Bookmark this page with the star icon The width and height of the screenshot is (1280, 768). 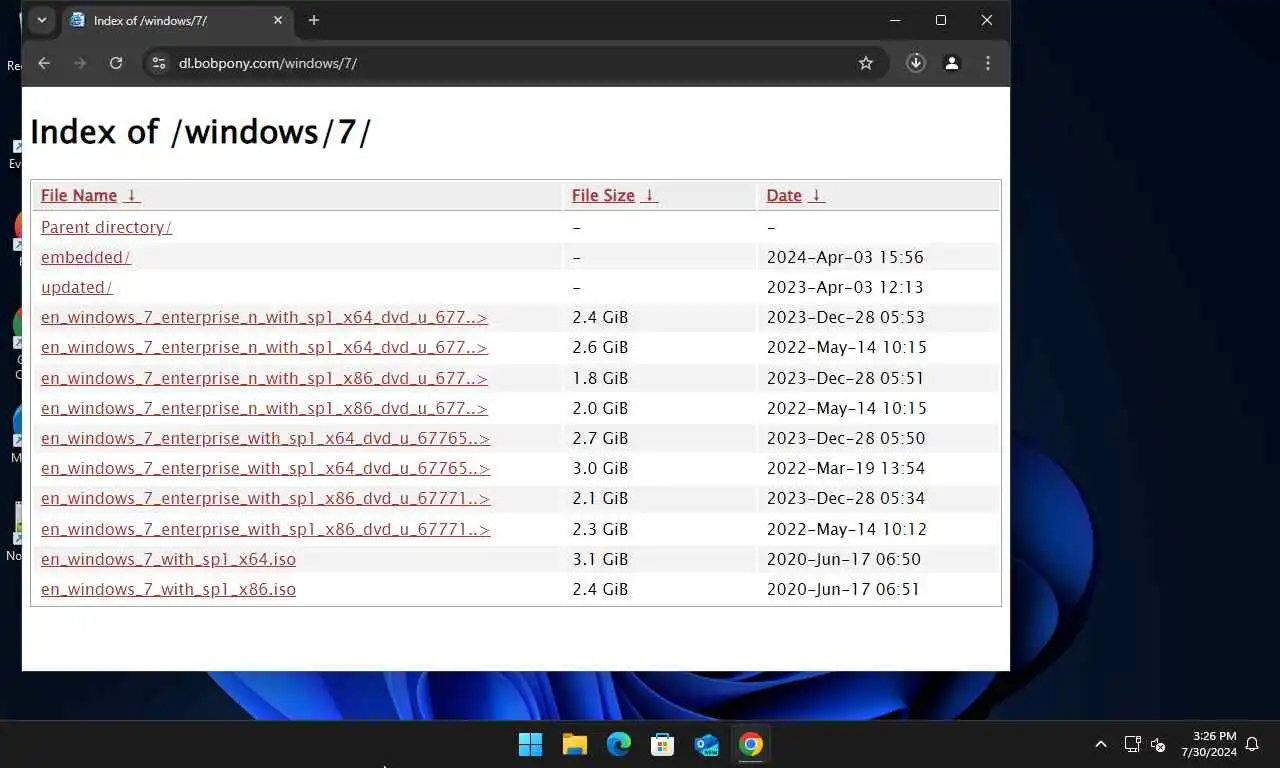pyautogui.click(x=866, y=63)
